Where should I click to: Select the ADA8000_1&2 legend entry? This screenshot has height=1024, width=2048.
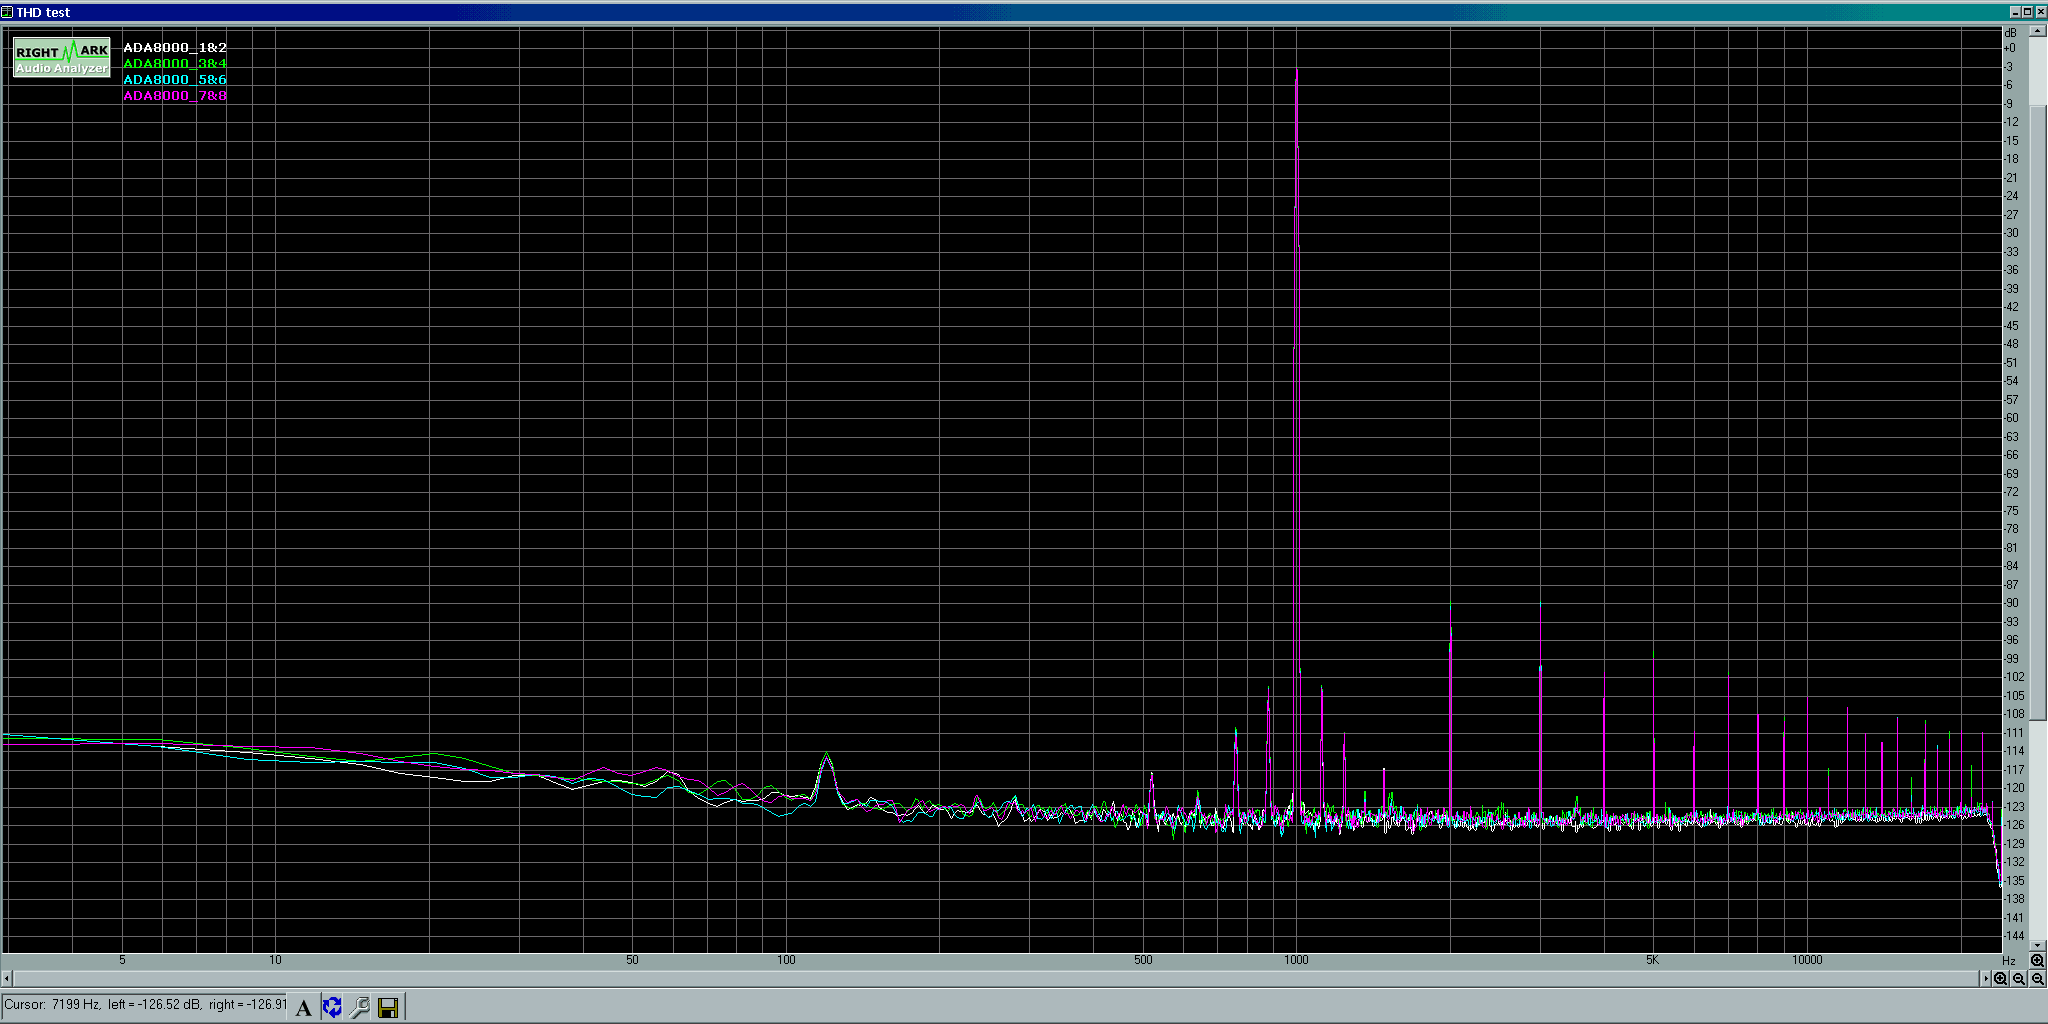[175, 47]
